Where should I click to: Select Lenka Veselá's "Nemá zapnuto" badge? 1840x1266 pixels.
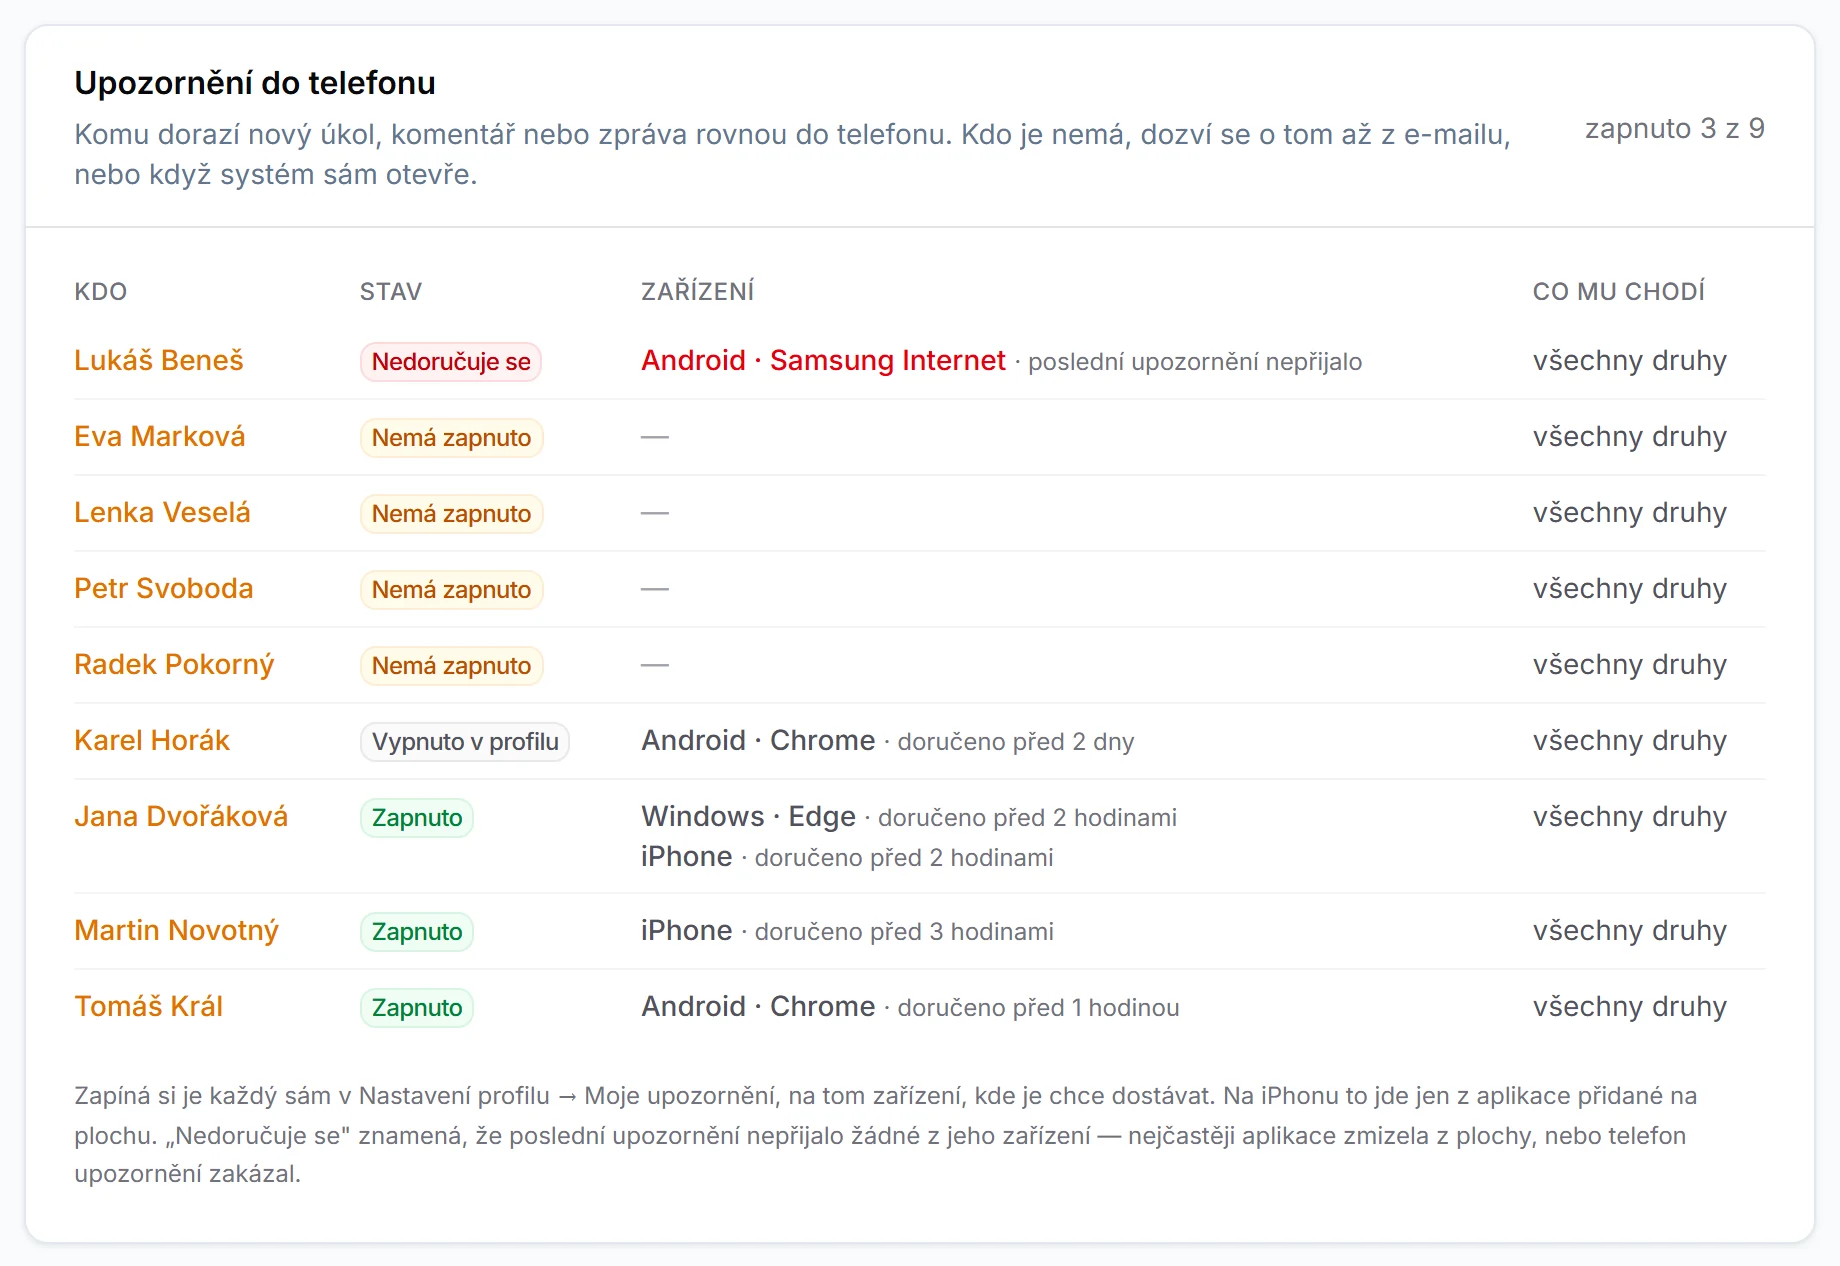(x=451, y=514)
